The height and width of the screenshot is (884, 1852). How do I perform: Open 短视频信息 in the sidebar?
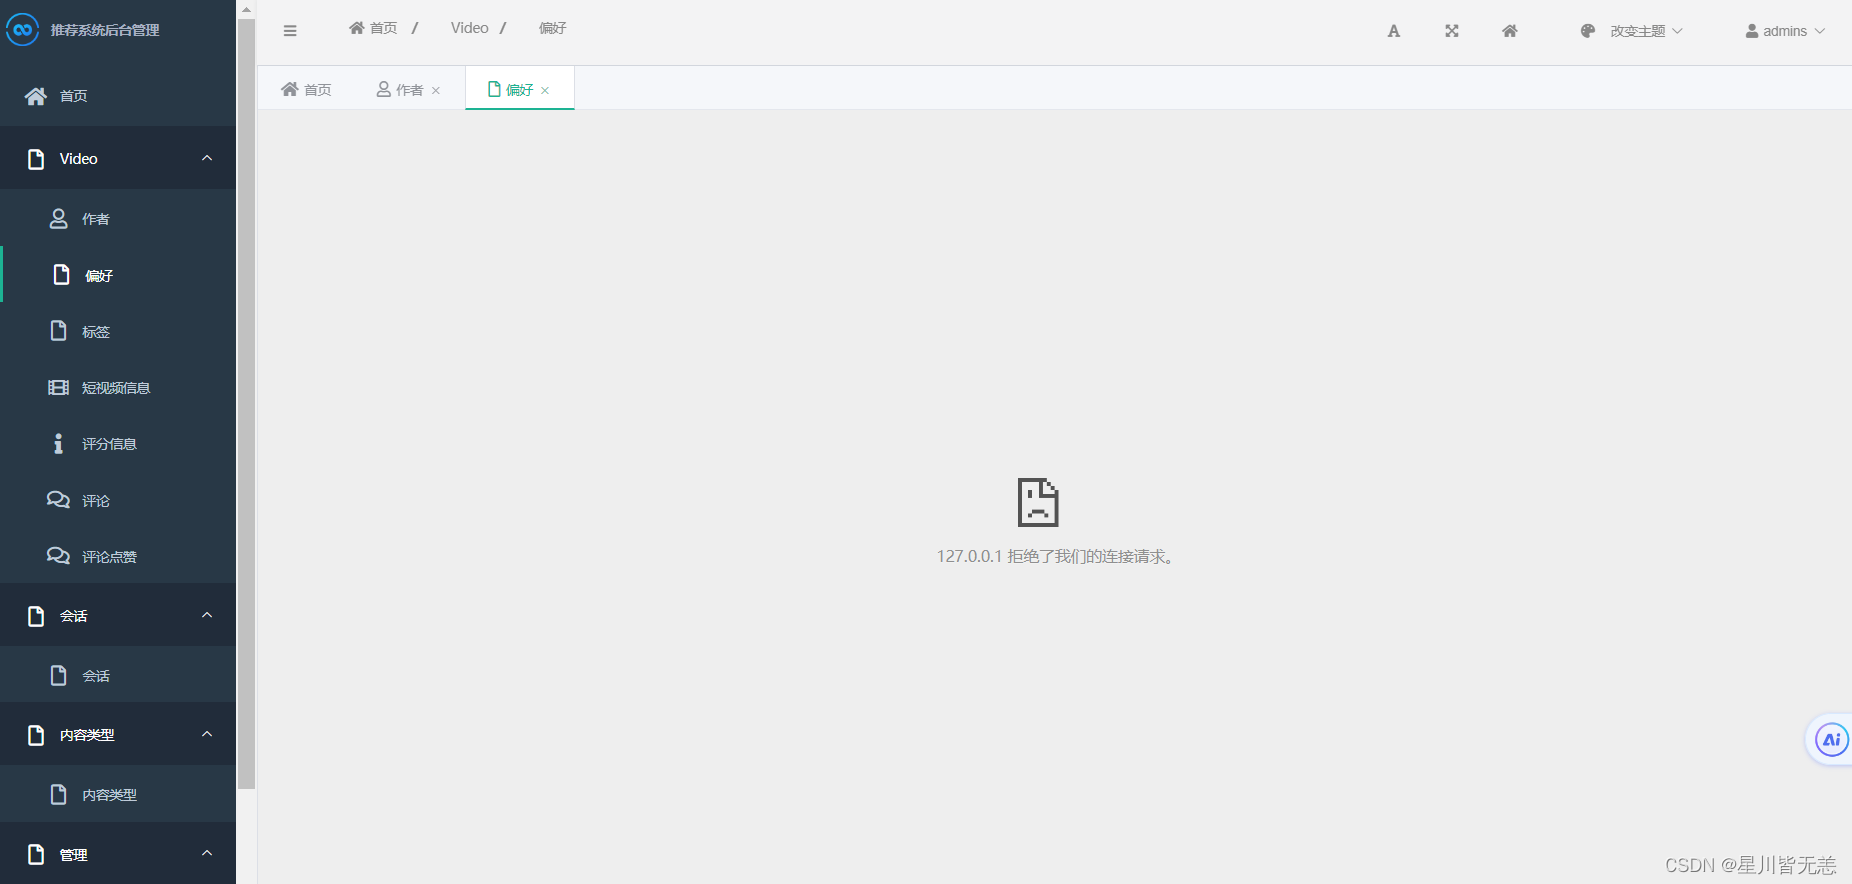pyautogui.click(x=118, y=388)
